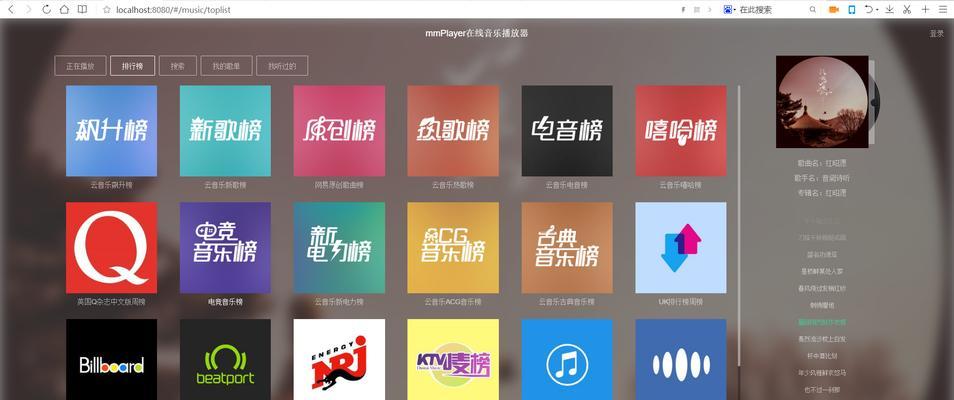Open the blue 飙升榜 chart cover

[111, 130]
